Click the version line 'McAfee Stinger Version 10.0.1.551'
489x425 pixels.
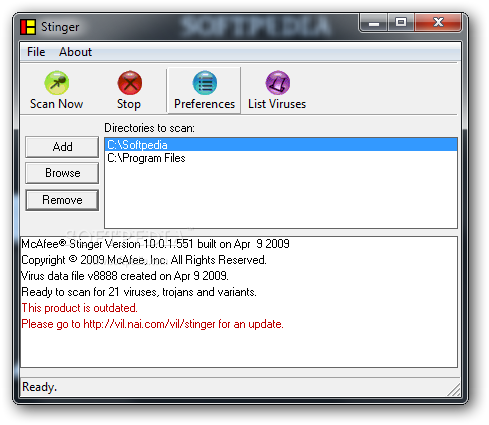pos(155,244)
